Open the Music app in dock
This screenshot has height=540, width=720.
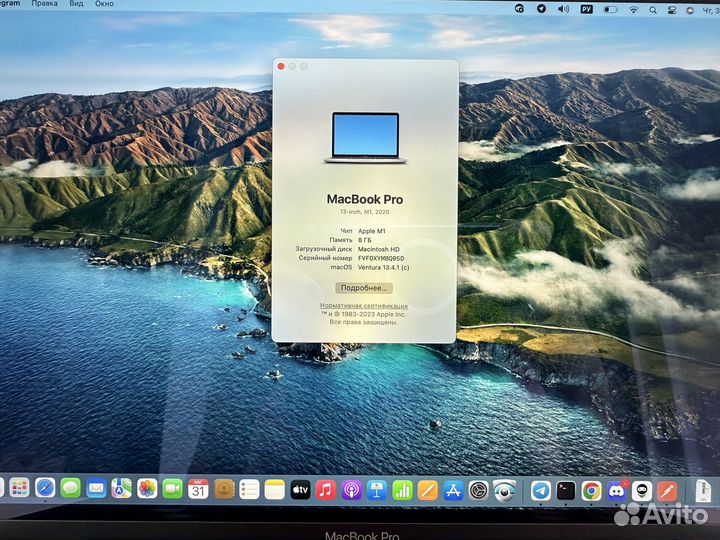[326, 490]
